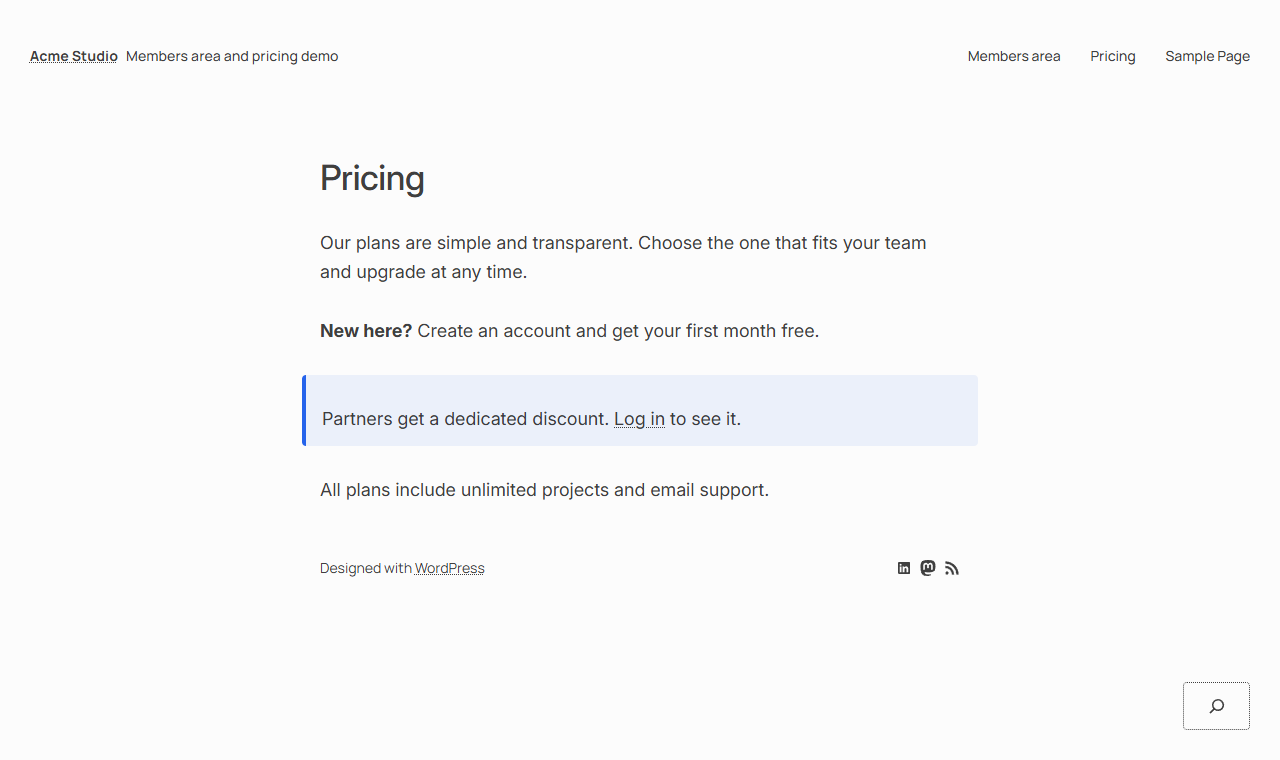The image size is (1280, 760).
Task: Visit the WordPress footer link
Action: tap(450, 568)
